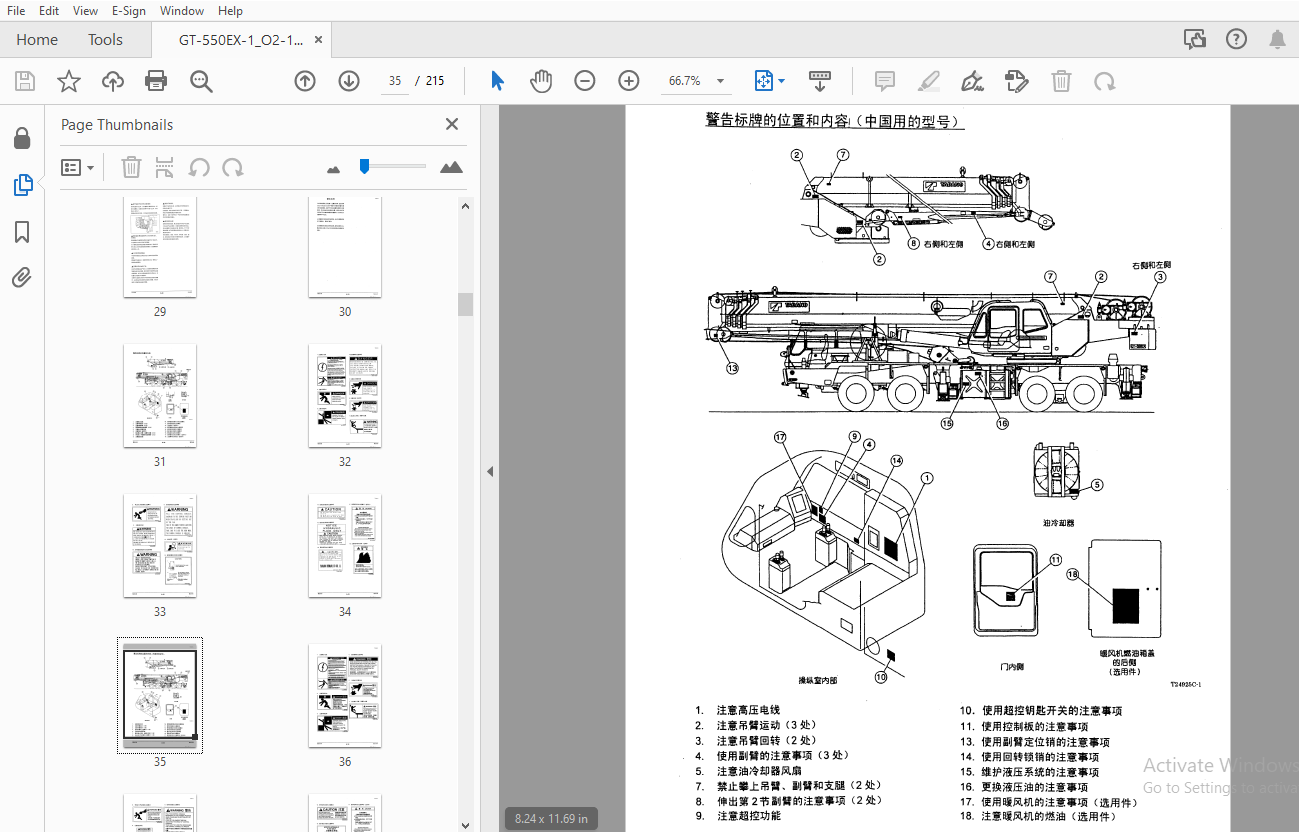This screenshot has width=1299, height=832.
Task: Activate the hand pan tool
Action: [541, 81]
